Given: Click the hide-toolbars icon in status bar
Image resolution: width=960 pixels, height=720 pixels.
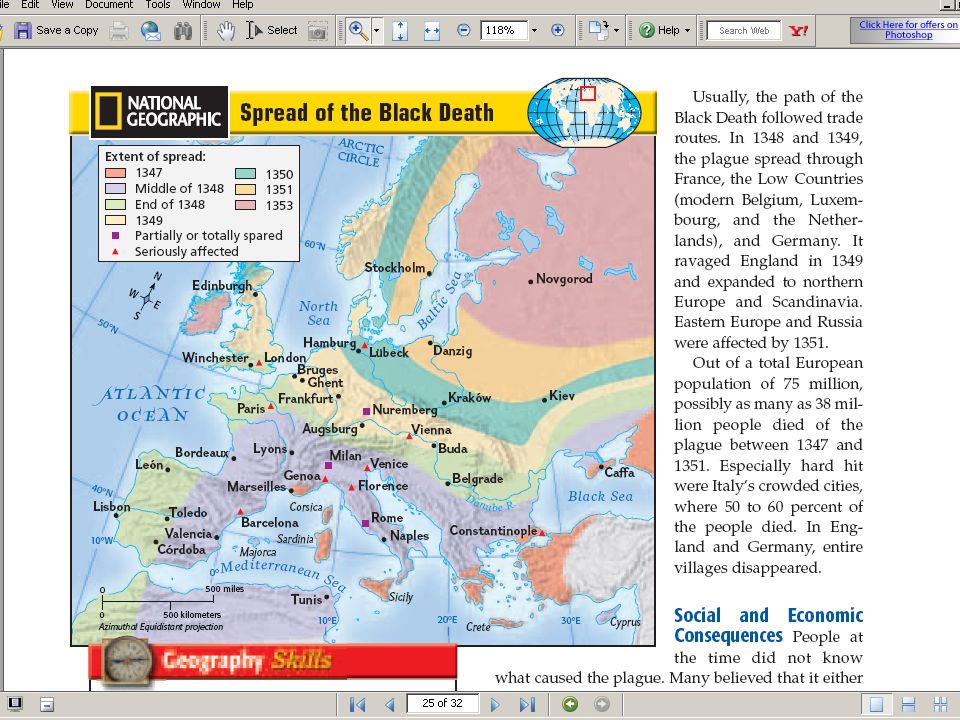Looking at the screenshot, I should 47,704.
